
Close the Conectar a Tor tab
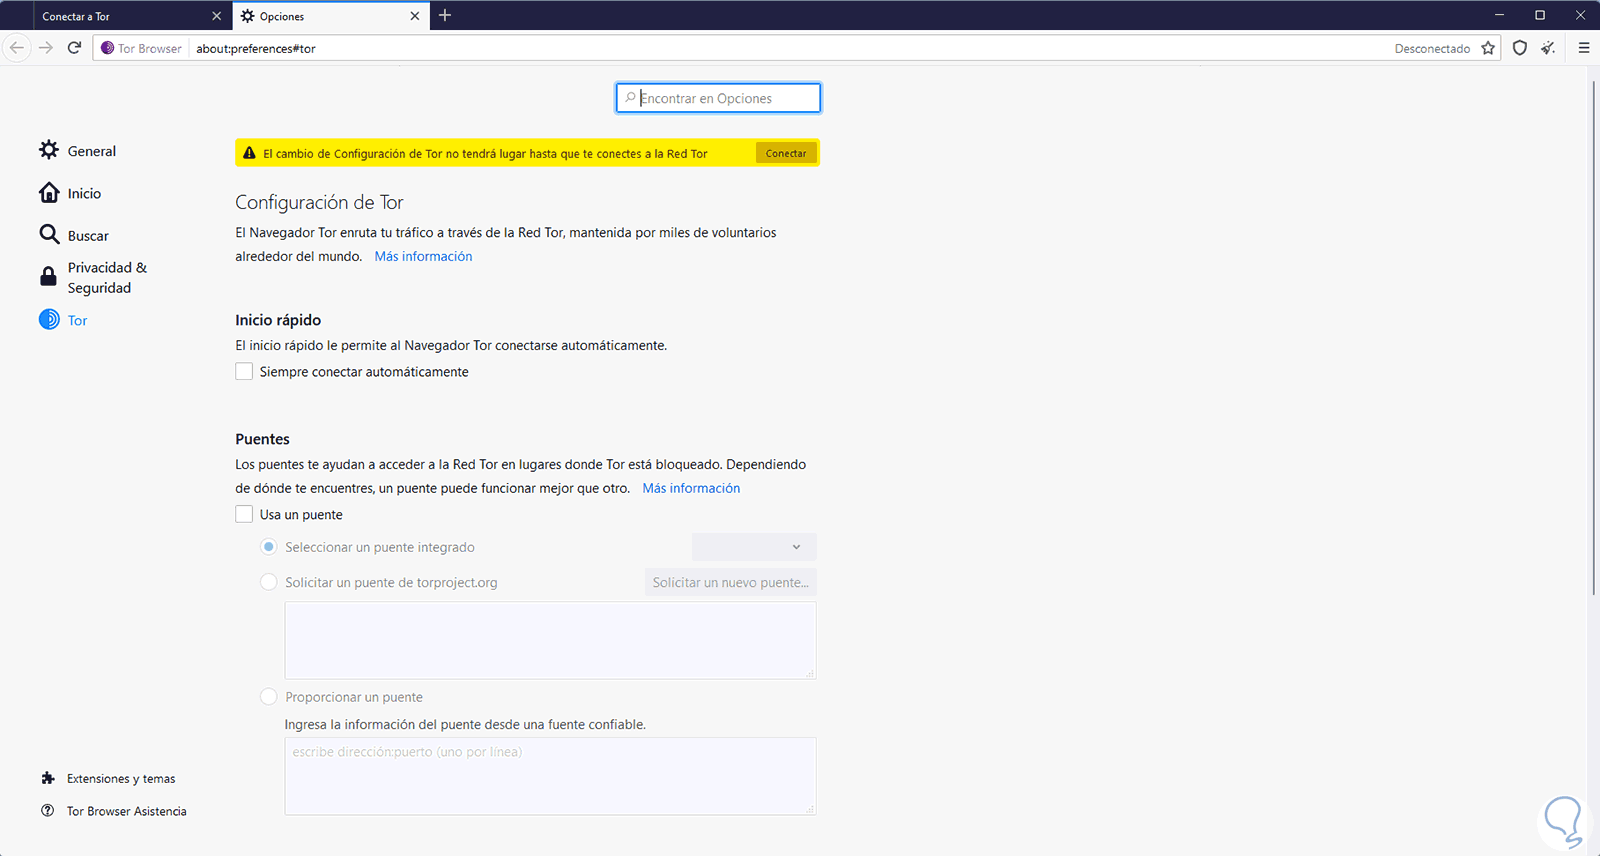point(216,16)
